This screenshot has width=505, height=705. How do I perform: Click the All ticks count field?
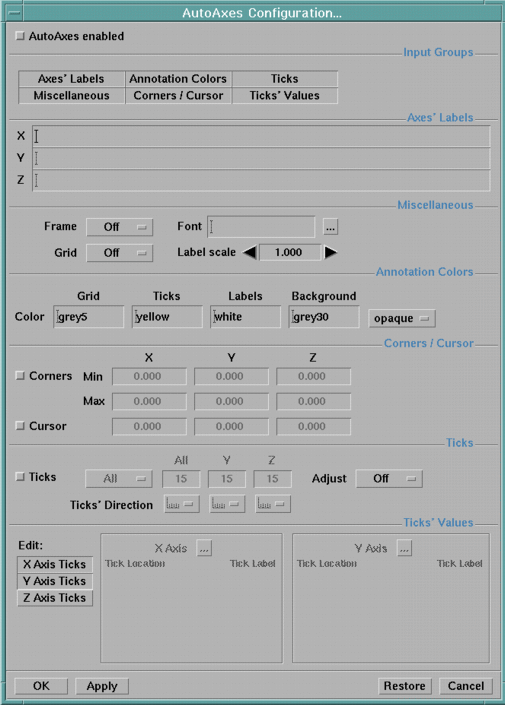[181, 479]
